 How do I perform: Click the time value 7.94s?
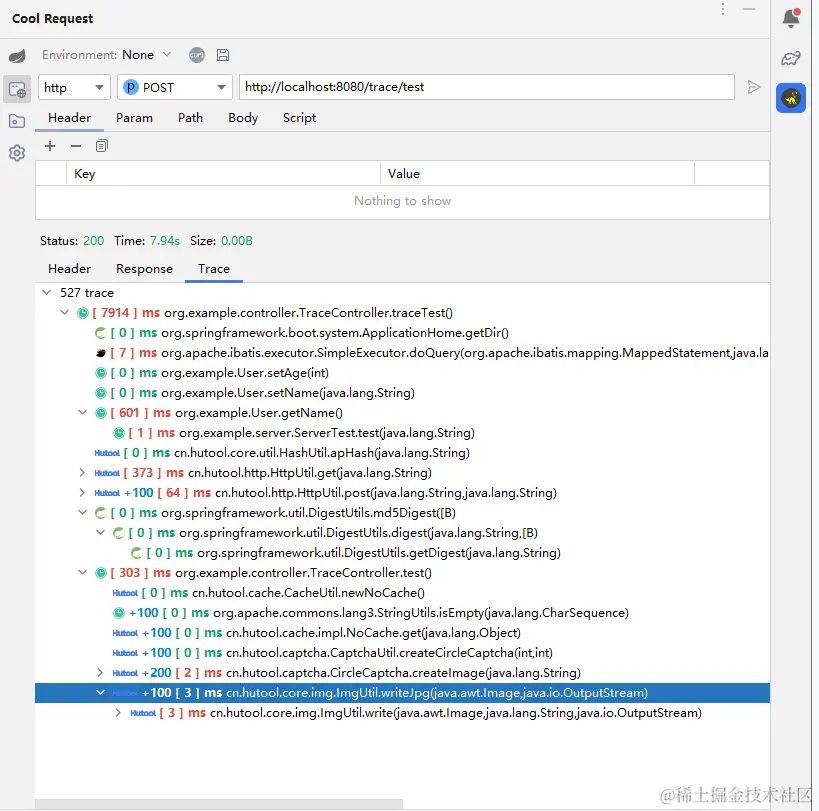click(x=165, y=241)
